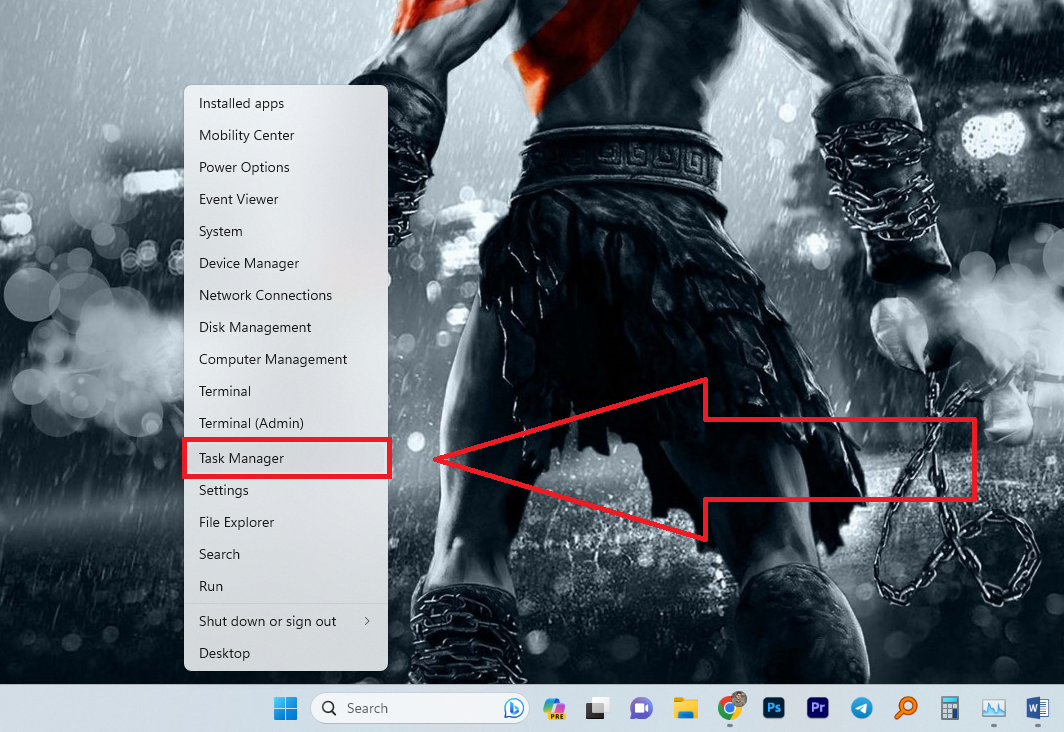The image size is (1064, 732).
Task: Open the Calculator app in taskbar
Action: click(x=949, y=708)
